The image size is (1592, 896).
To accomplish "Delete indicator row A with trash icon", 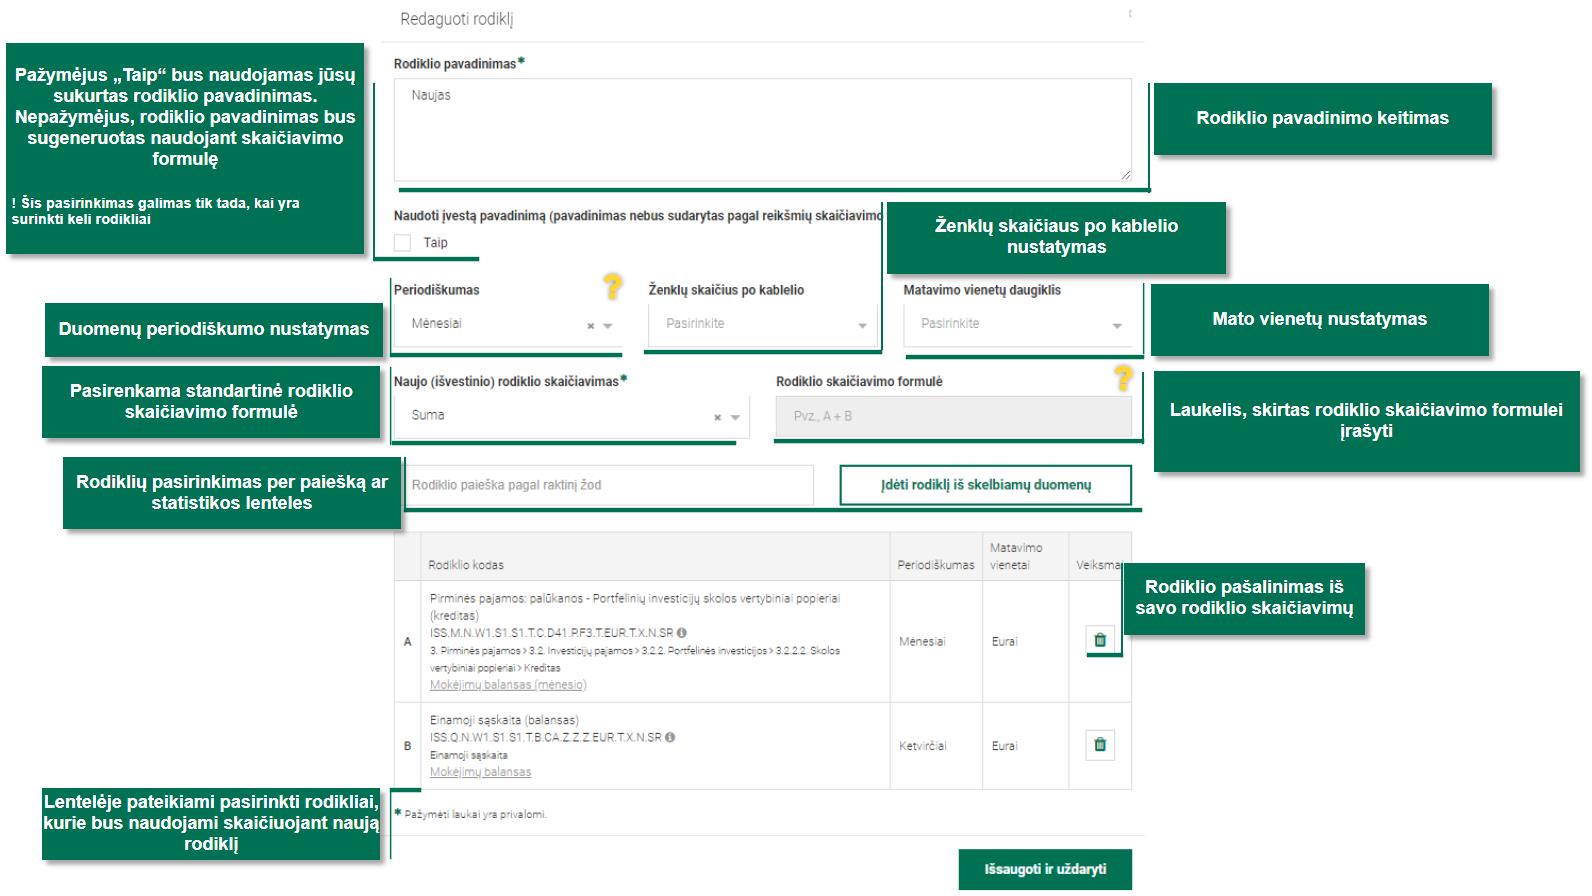I will [1100, 640].
